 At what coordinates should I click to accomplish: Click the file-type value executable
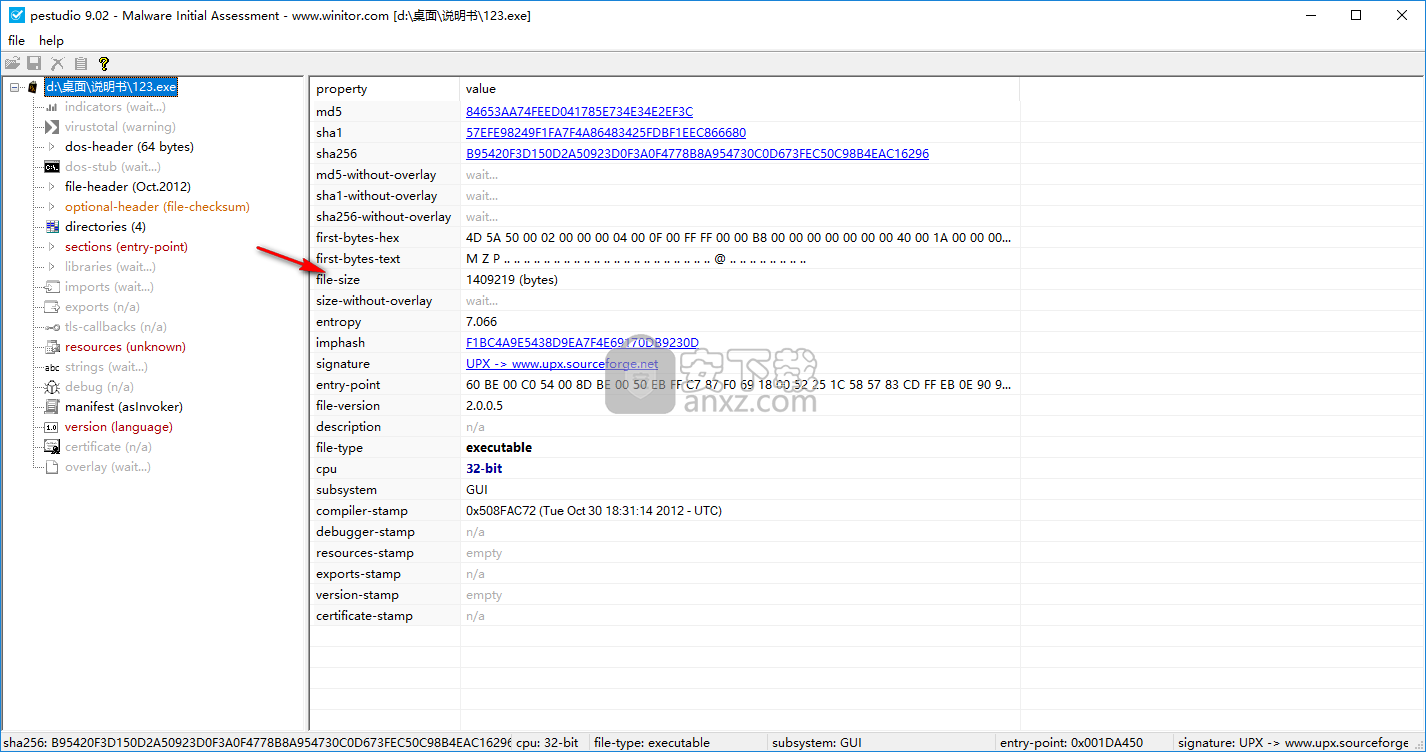[499, 448]
